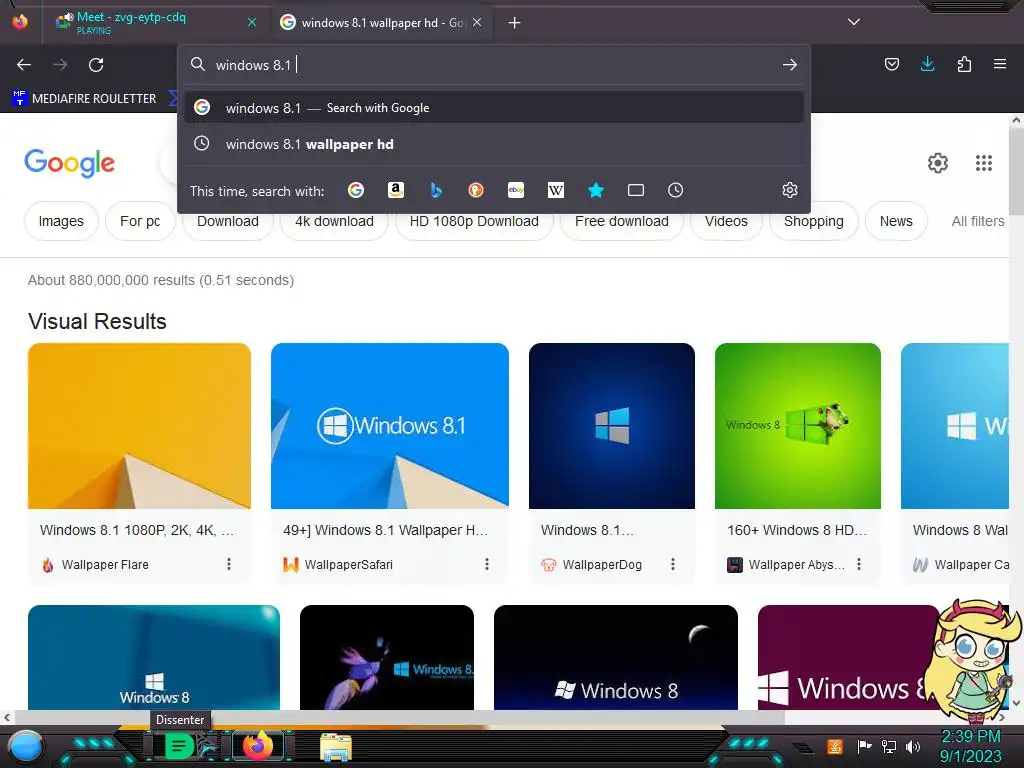
Task: Open Google quick settings gear
Action: click(938, 163)
